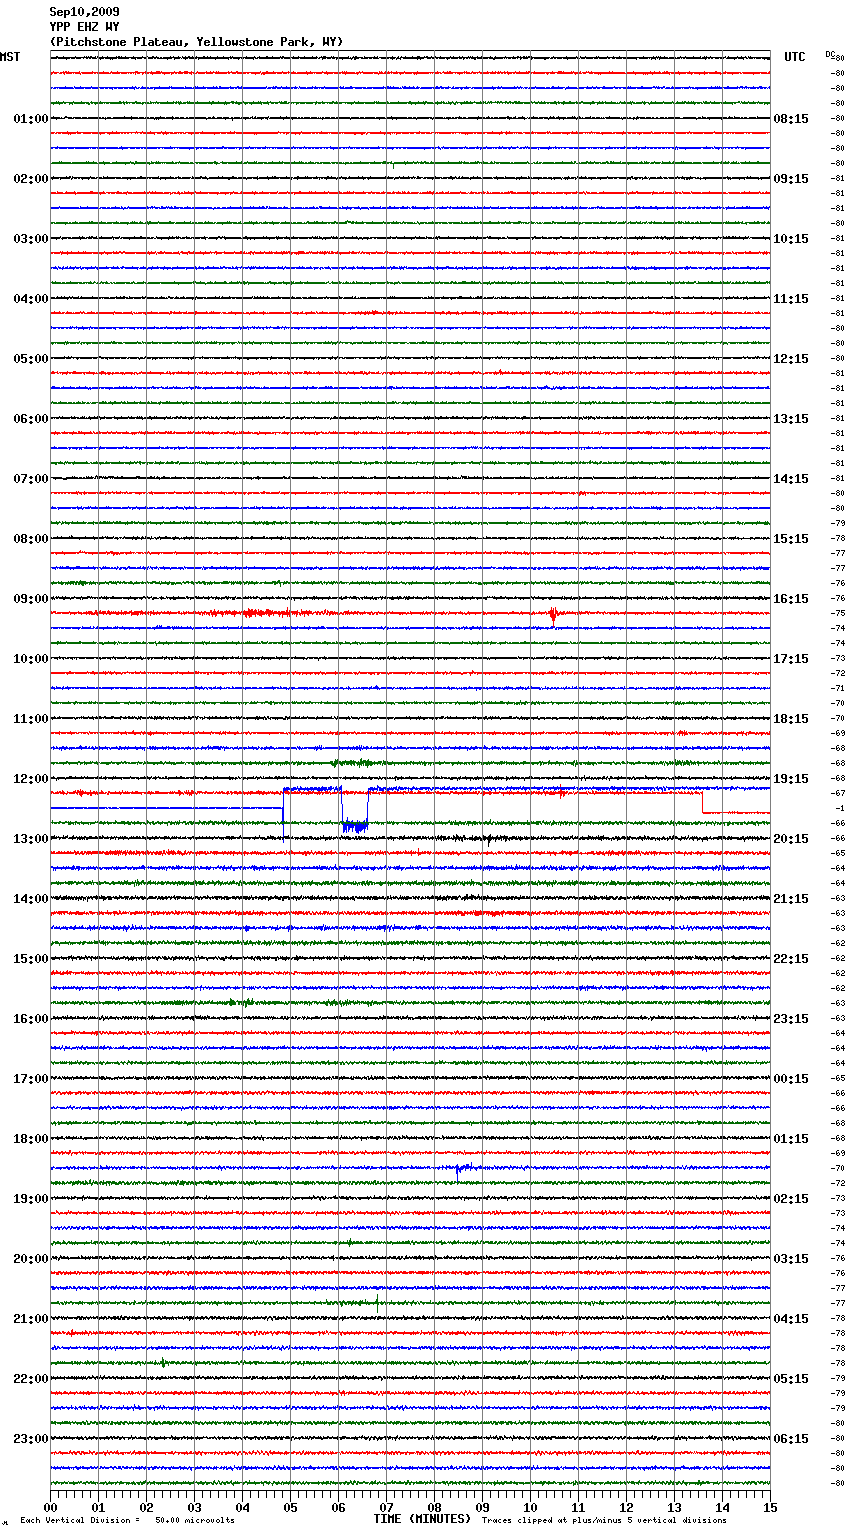Click the 02:15 UTC time label
850x1534 pixels.
[791, 1199]
